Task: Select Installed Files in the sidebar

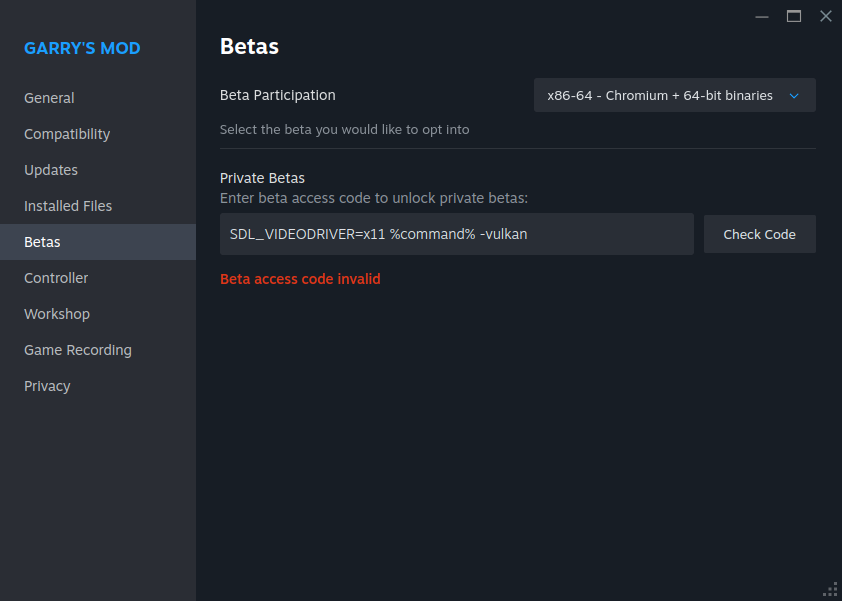Action: point(98,206)
